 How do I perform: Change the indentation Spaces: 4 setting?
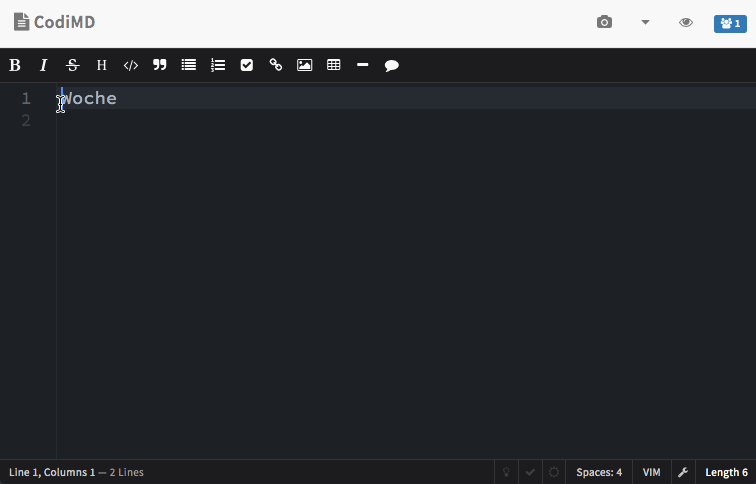599,472
